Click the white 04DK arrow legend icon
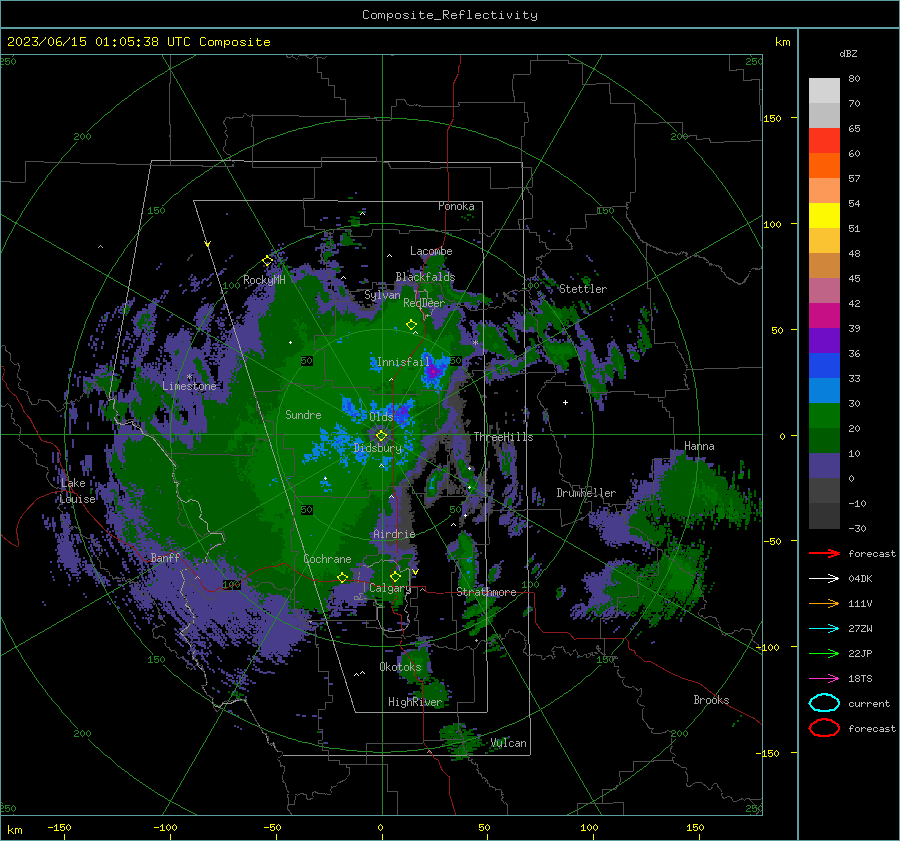This screenshot has height=841, width=900. (824, 578)
